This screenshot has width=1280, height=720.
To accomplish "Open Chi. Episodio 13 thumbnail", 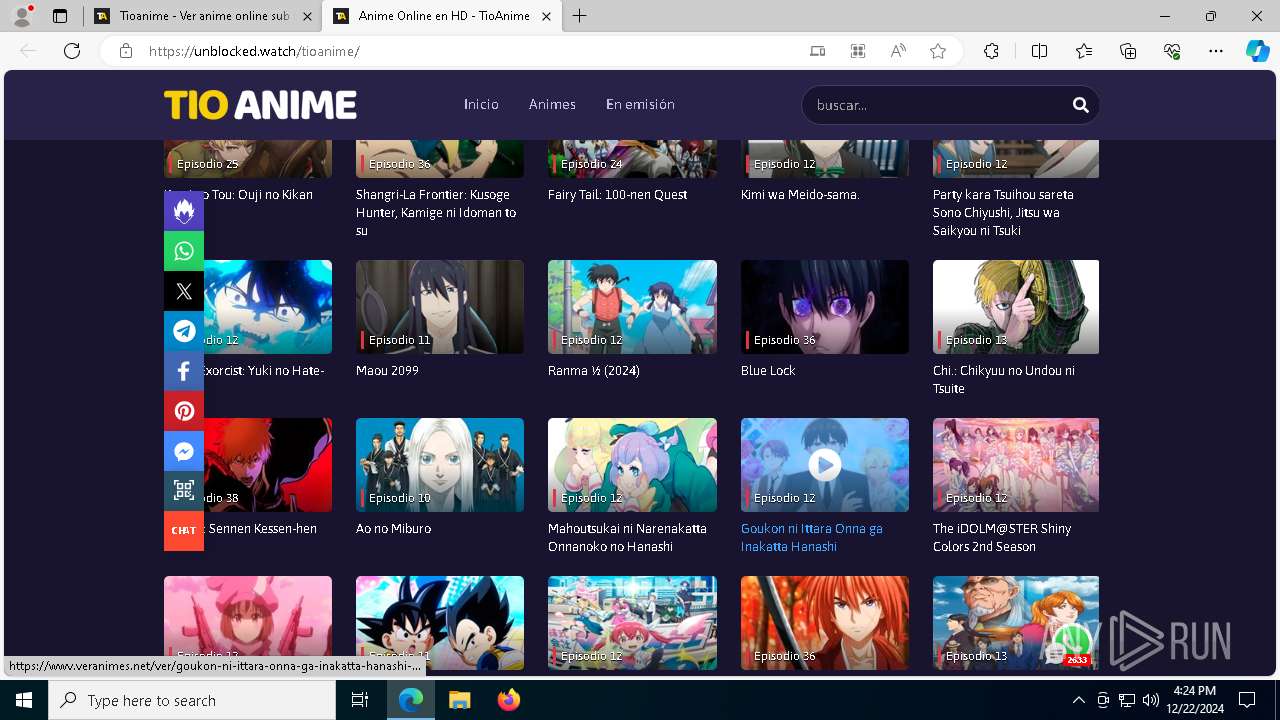I will (x=1016, y=307).
